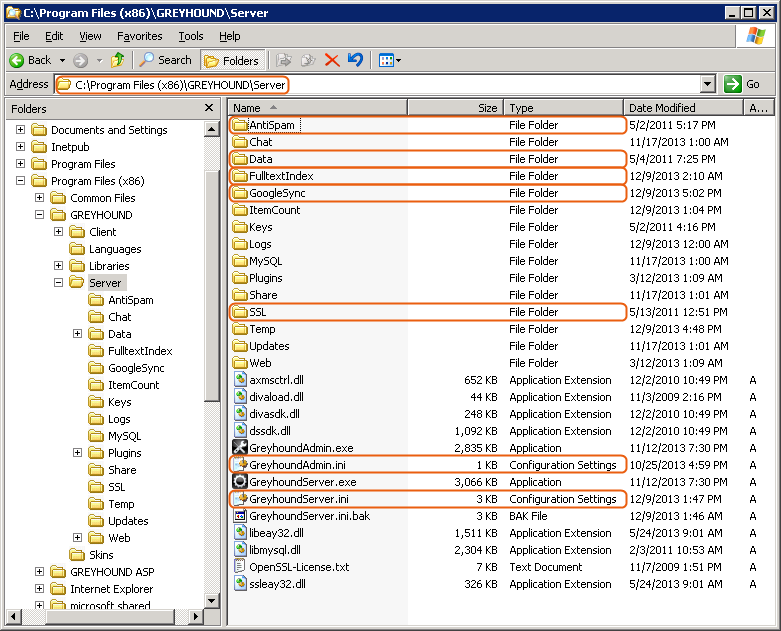Open the Forward history dropdown arrow

[x=100, y=61]
